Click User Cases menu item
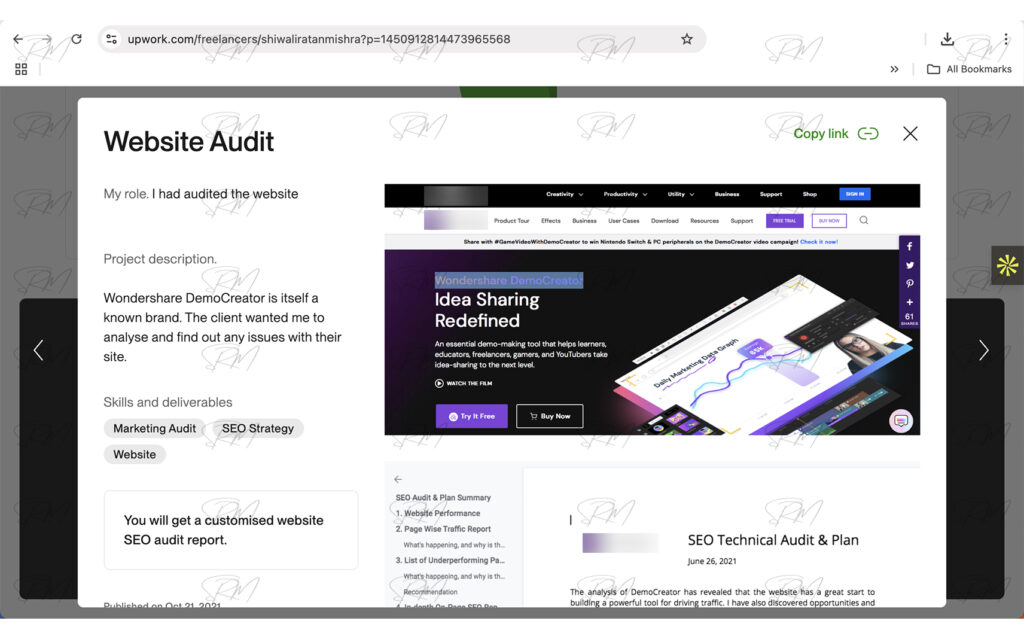Image resolution: width=1024 pixels, height=639 pixels. (x=624, y=221)
